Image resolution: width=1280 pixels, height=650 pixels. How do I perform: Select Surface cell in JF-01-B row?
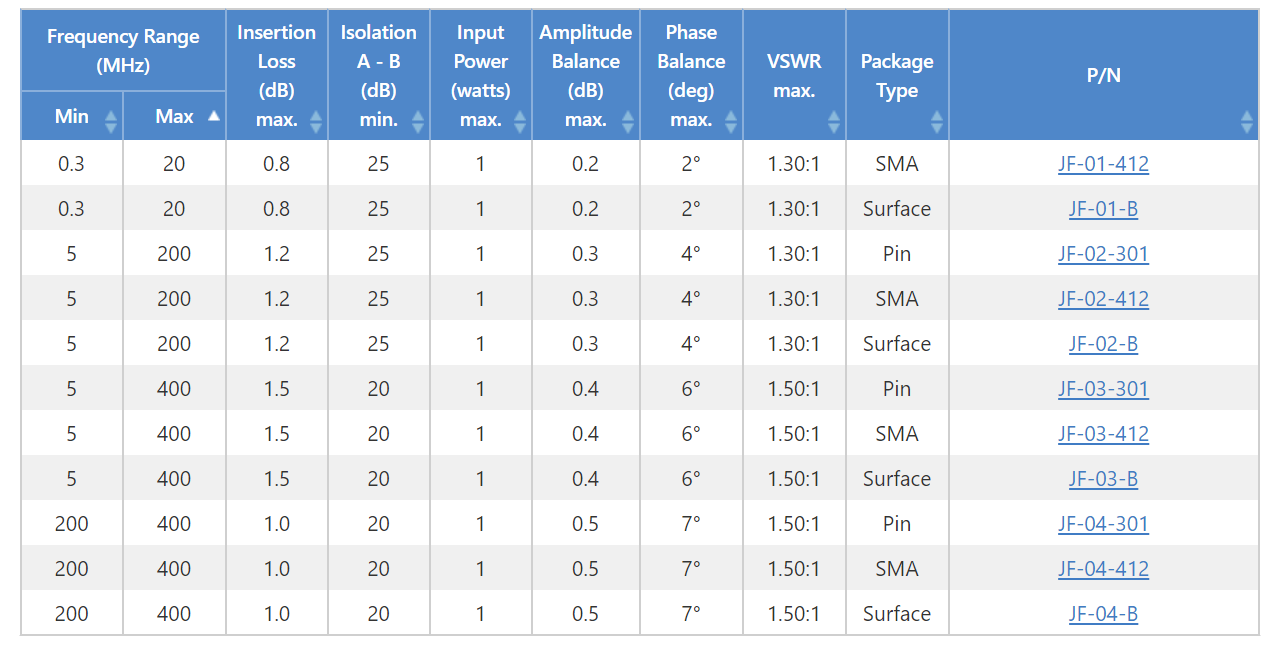coord(897,209)
